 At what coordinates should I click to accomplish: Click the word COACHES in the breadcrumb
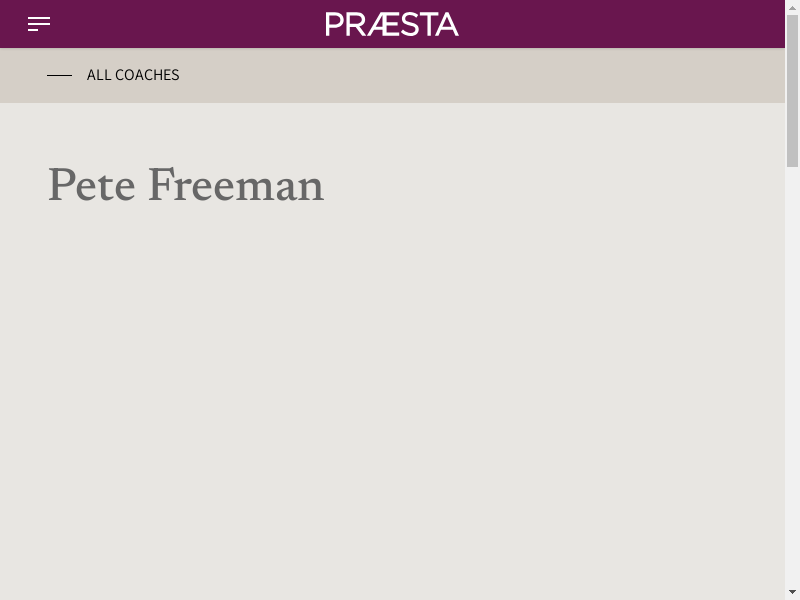click(147, 75)
